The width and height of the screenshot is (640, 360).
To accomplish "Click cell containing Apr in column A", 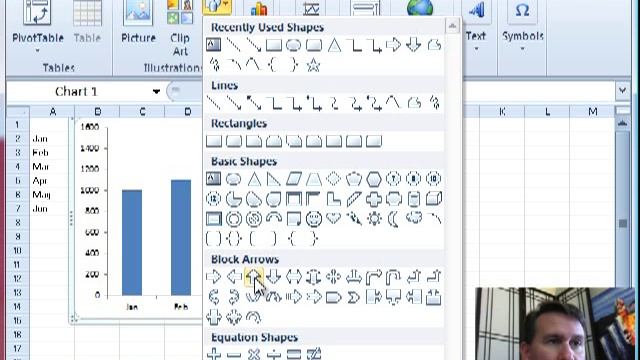I will tap(52, 180).
